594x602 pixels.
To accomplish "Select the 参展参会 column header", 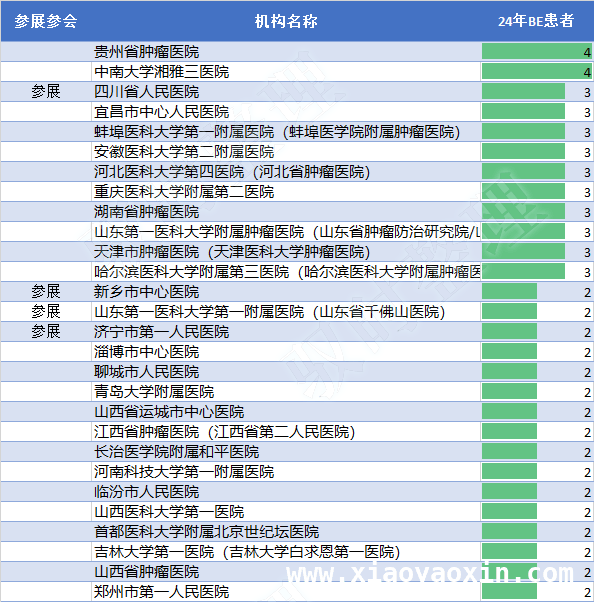I will [46, 21].
